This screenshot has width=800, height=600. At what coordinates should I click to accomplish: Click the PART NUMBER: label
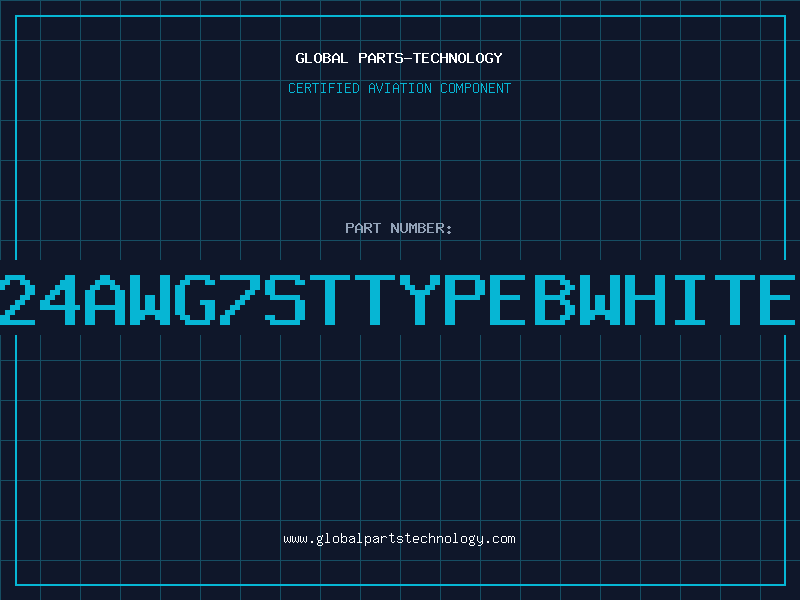point(399,228)
